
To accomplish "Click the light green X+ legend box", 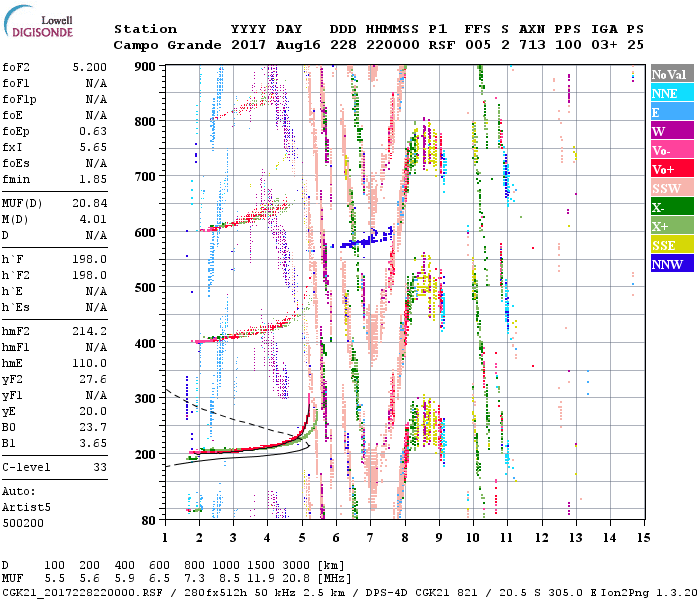I will 669,227.
